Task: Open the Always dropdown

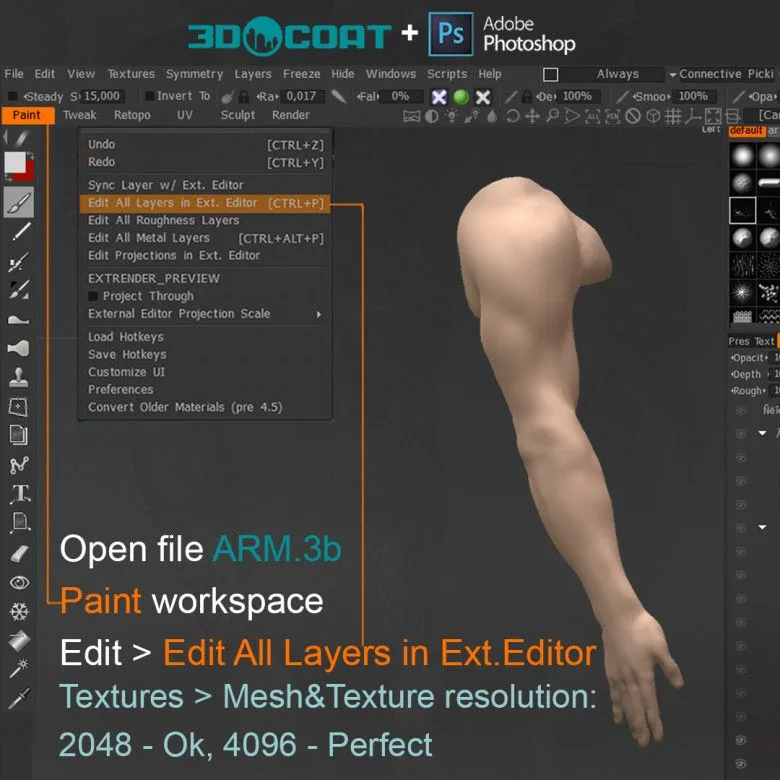Action: [617, 74]
